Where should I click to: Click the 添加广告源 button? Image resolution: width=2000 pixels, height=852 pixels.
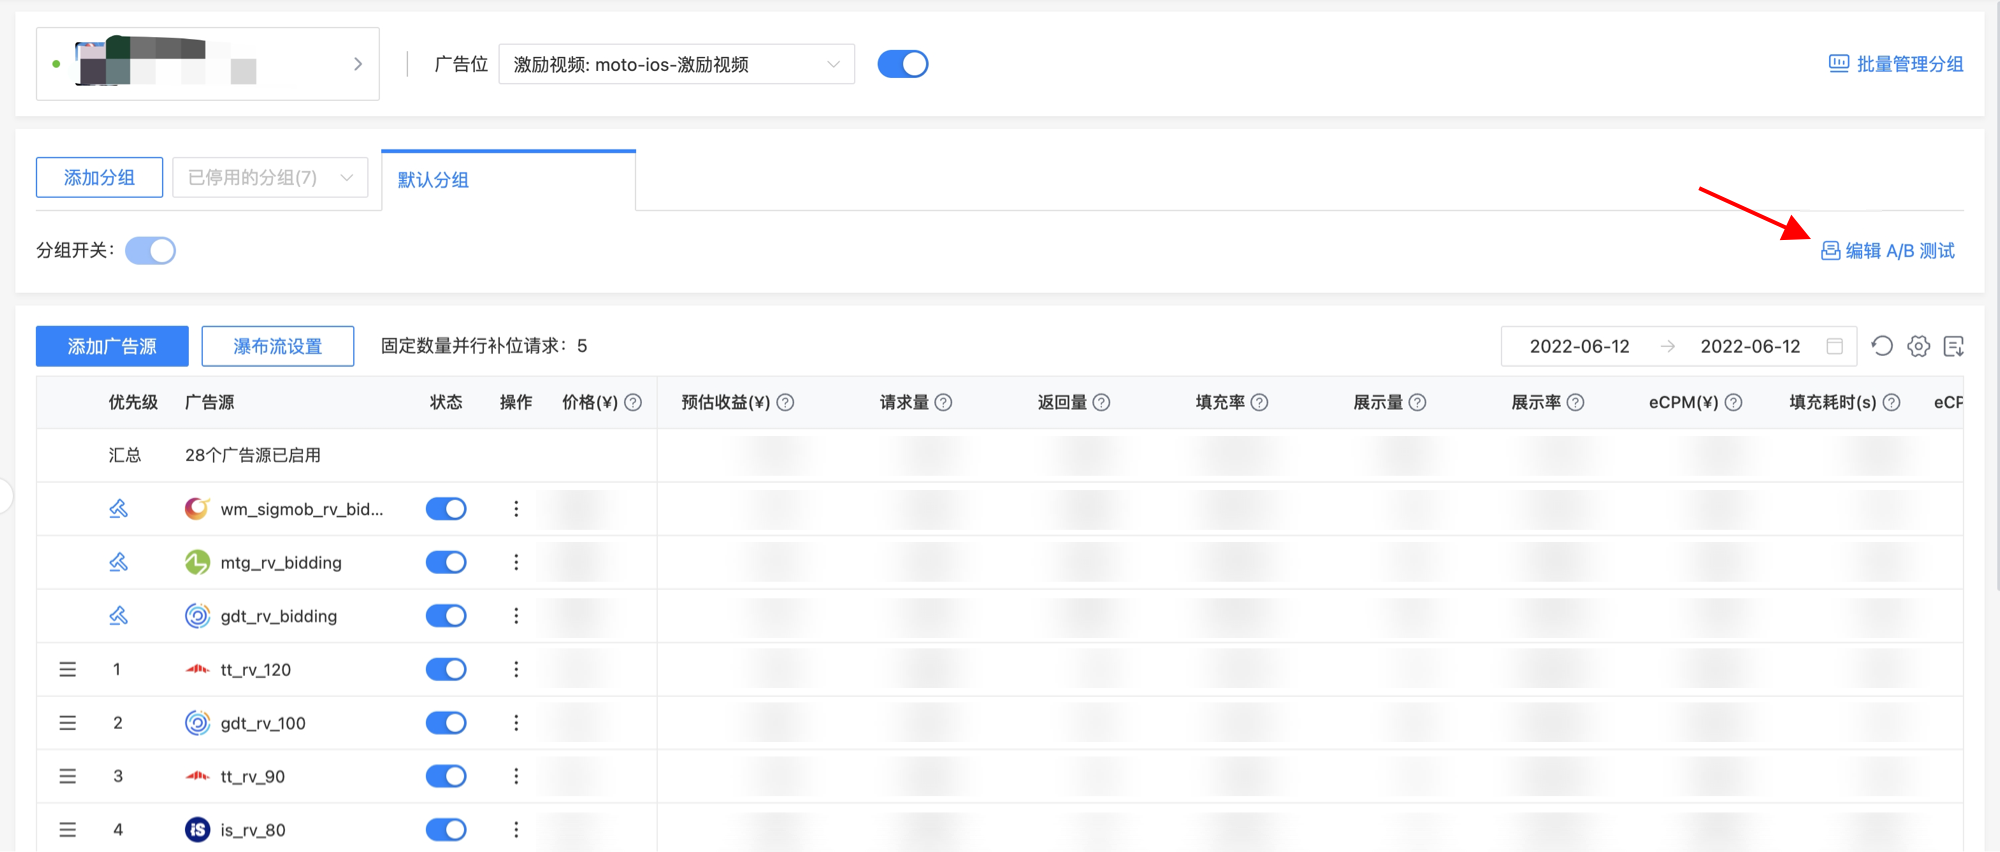(112, 346)
